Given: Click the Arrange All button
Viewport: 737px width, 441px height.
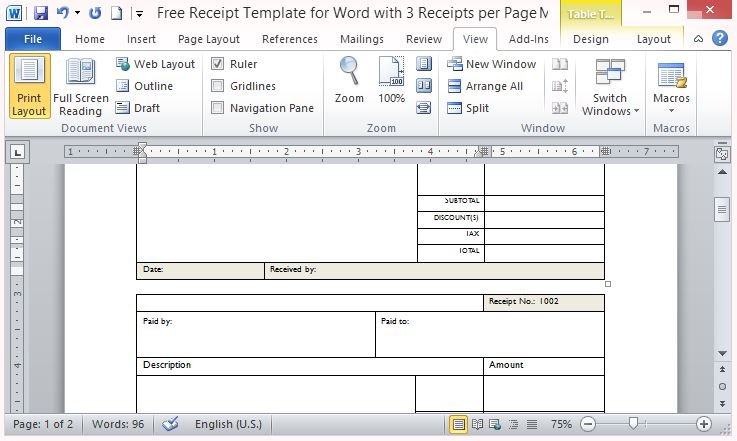Looking at the screenshot, I should click(484, 86).
